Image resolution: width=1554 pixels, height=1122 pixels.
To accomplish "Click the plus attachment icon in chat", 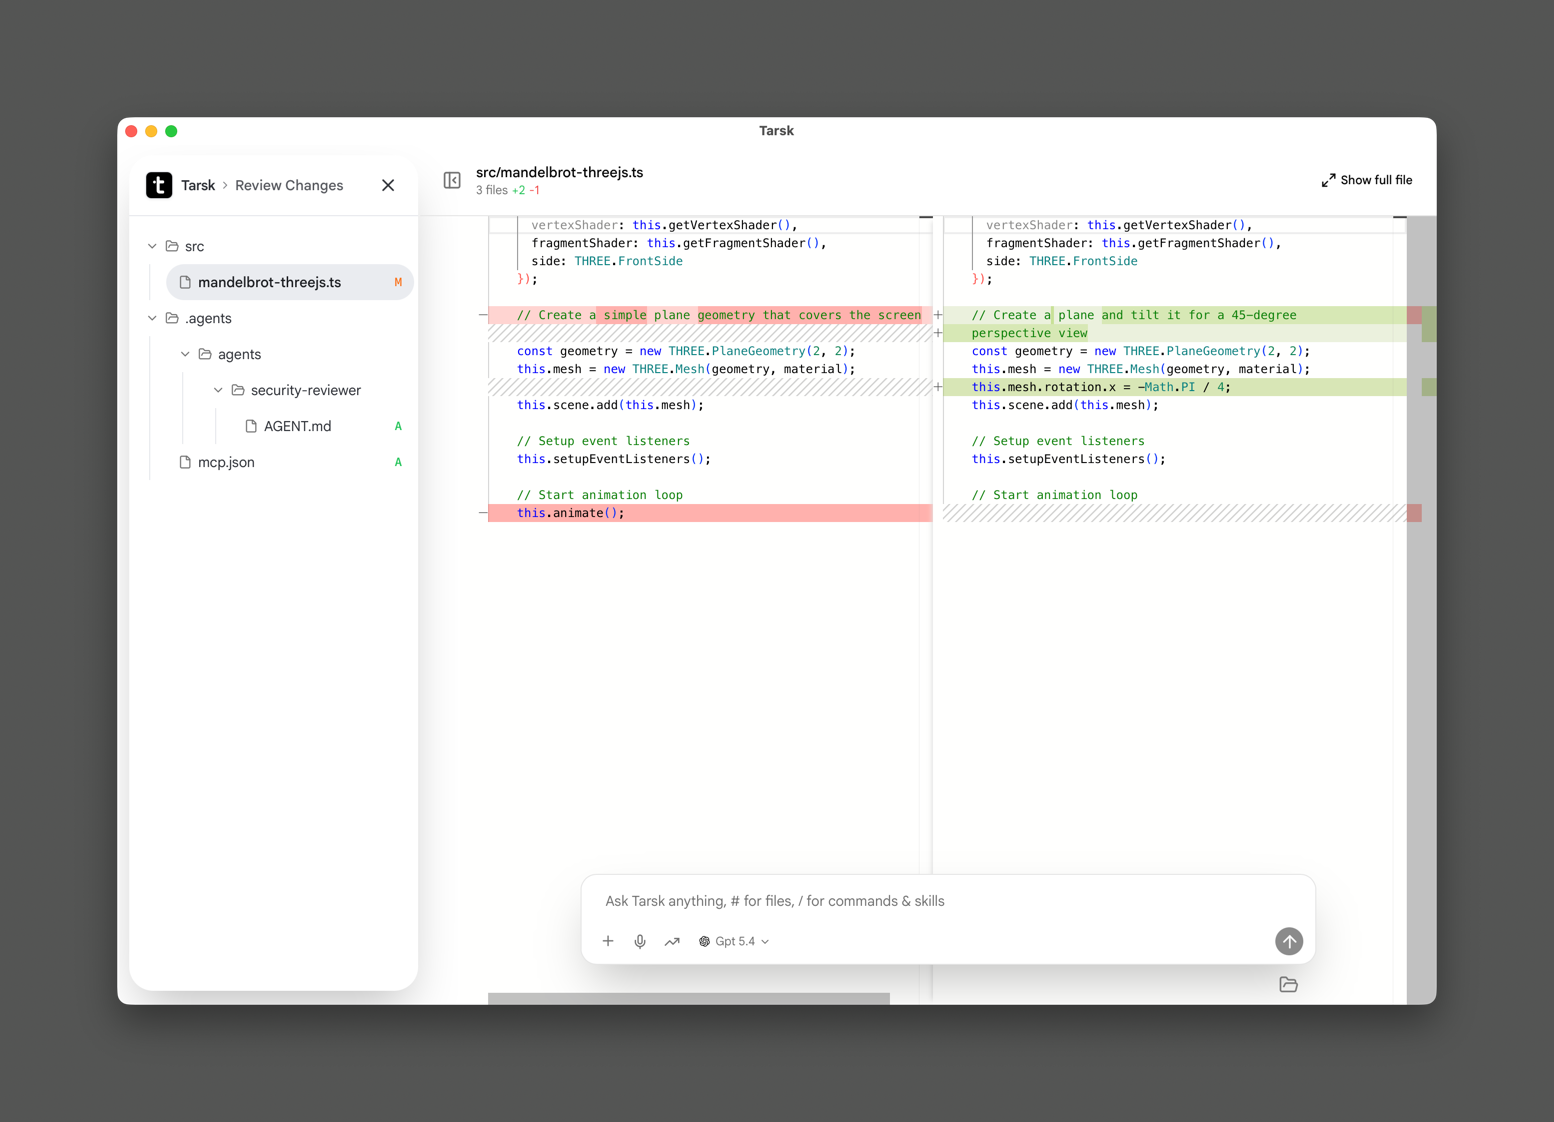I will coord(608,941).
